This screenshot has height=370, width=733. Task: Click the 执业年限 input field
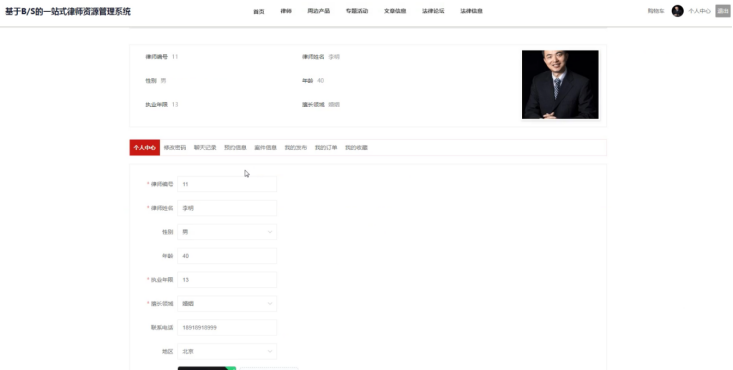point(227,280)
